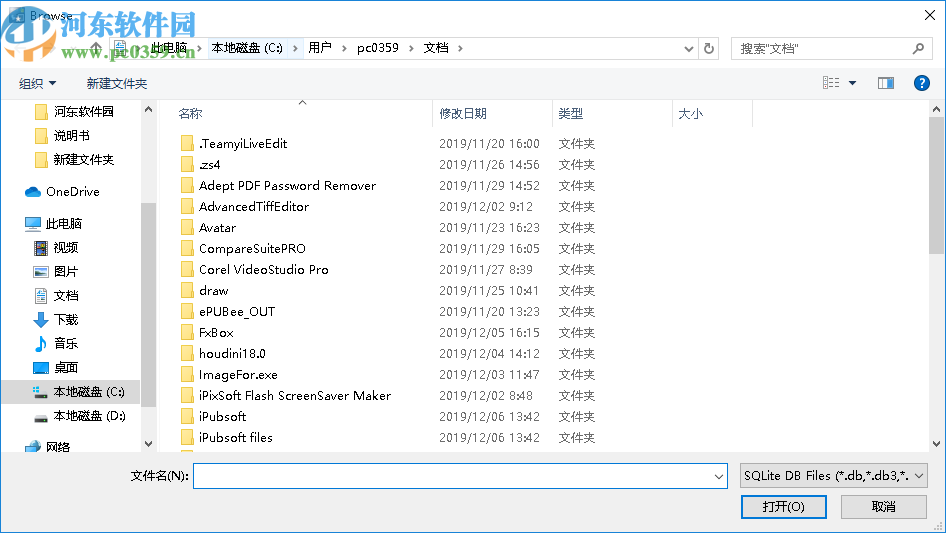Select the AdvancedTiffEditor folder
This screenshot has width=946, height=533.
[x=245, y=207]
